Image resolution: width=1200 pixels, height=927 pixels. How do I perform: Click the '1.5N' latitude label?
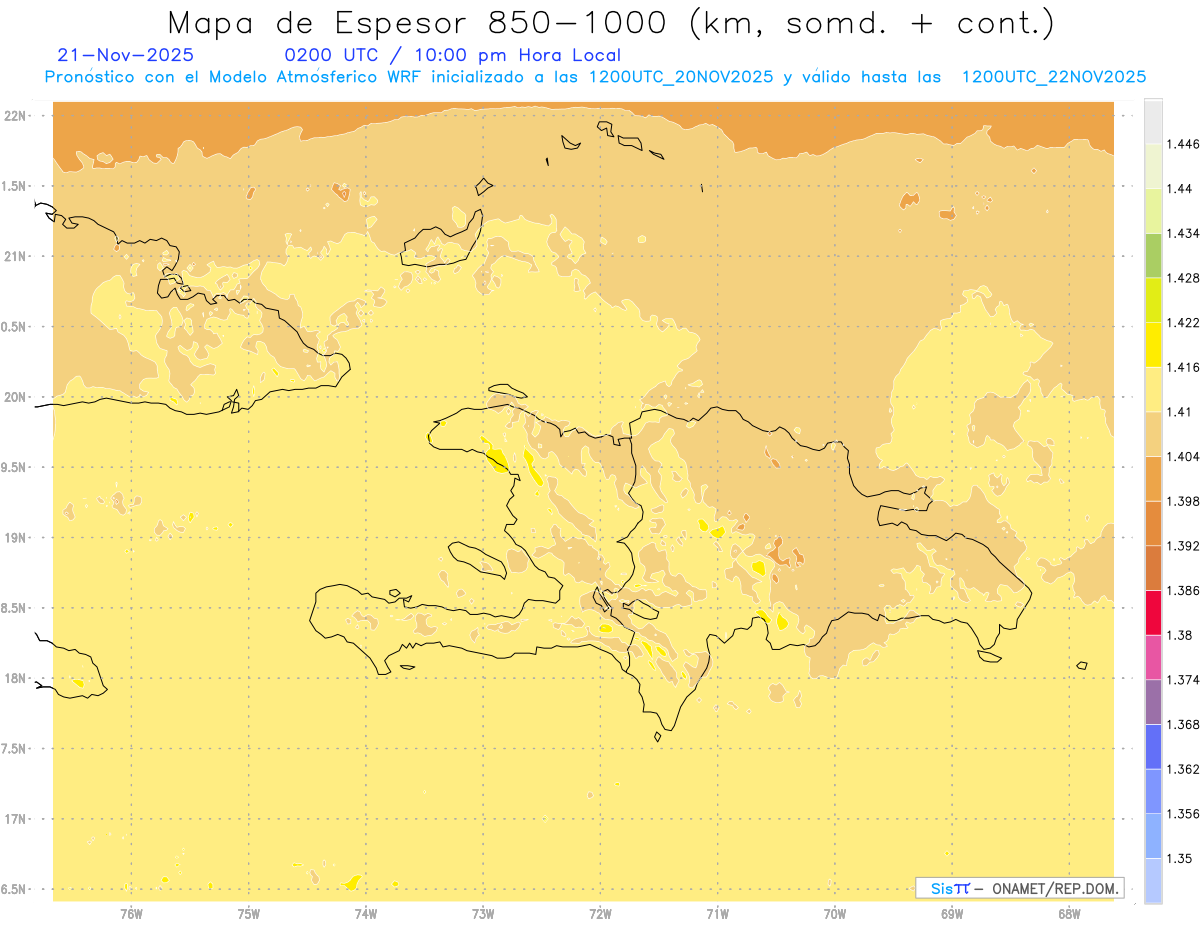(13, 186)
